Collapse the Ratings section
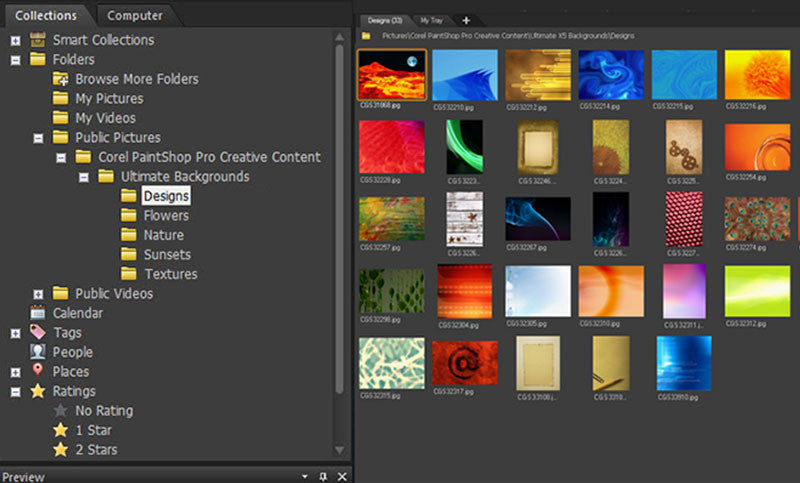The image size is (800, 483). click(15, 391)
